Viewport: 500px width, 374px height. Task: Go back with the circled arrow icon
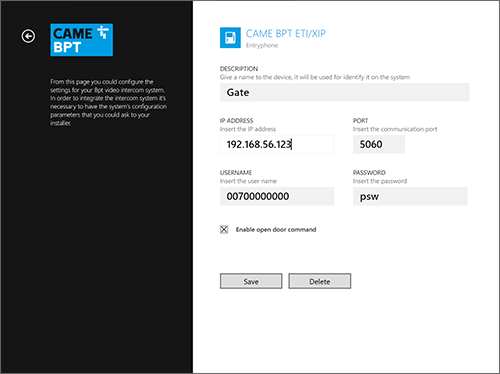tap(28, 36)
